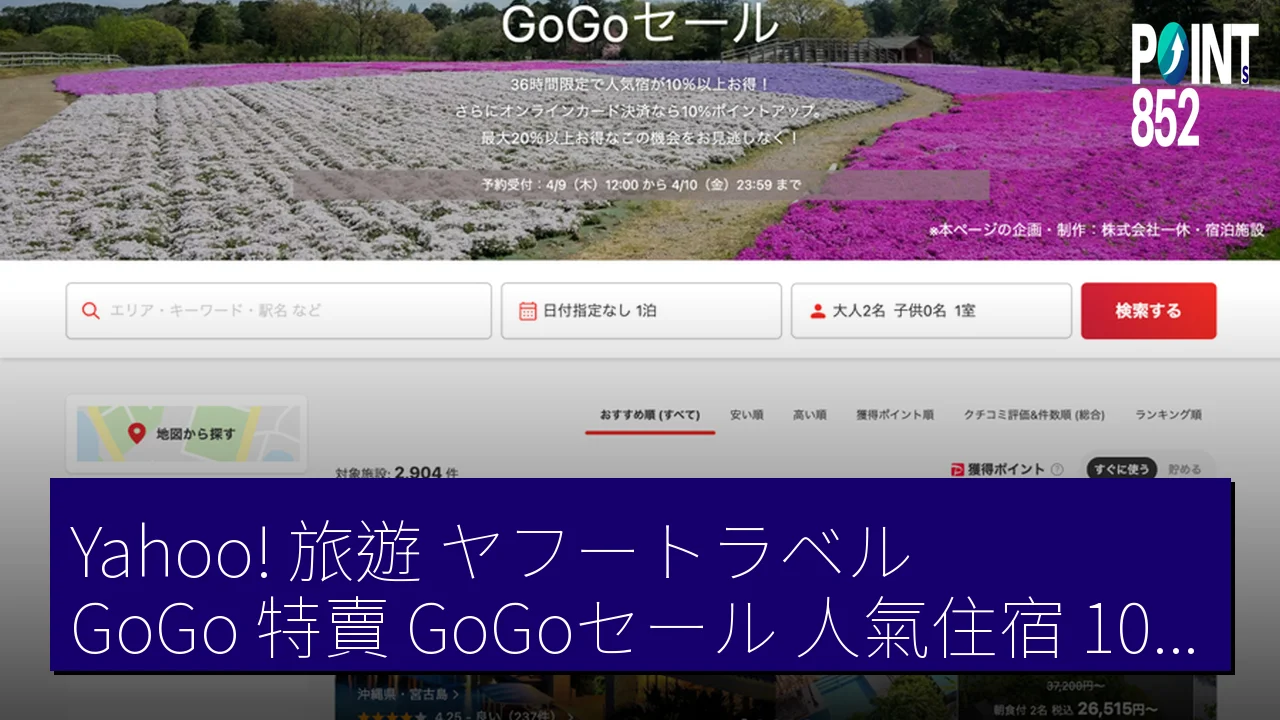1280x720 pixels.
Task: Switch points option to 貯める
Action: click(1184, 469)
